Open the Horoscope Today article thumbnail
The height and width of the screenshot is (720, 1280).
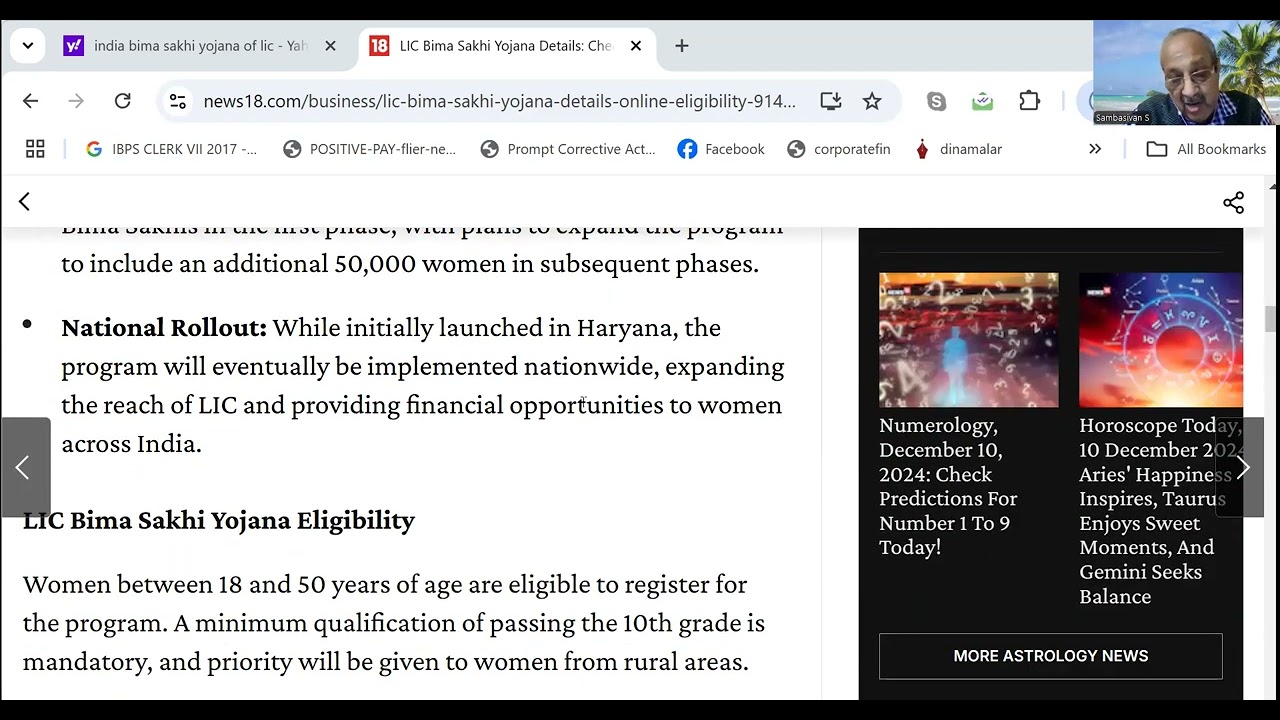coord(1160,340)
